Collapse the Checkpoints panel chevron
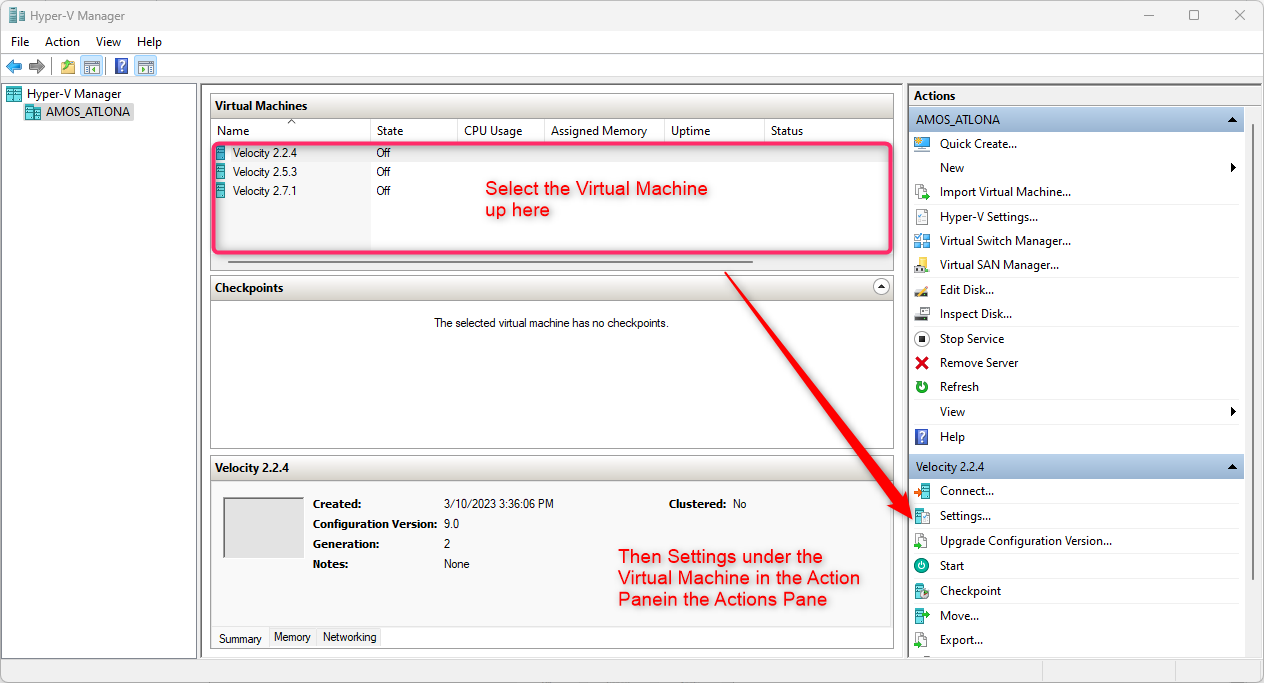 click(x=881, y=287)
